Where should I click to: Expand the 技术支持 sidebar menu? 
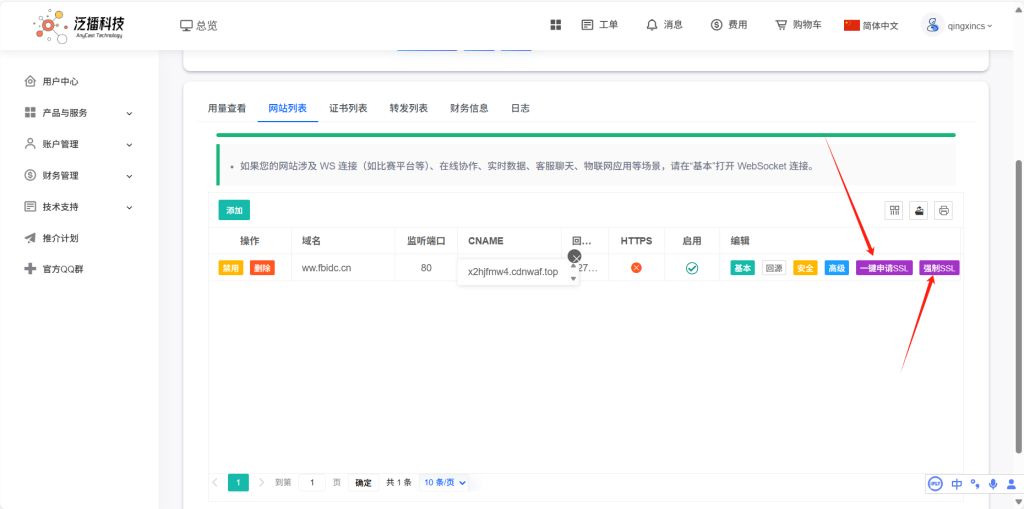79,207
